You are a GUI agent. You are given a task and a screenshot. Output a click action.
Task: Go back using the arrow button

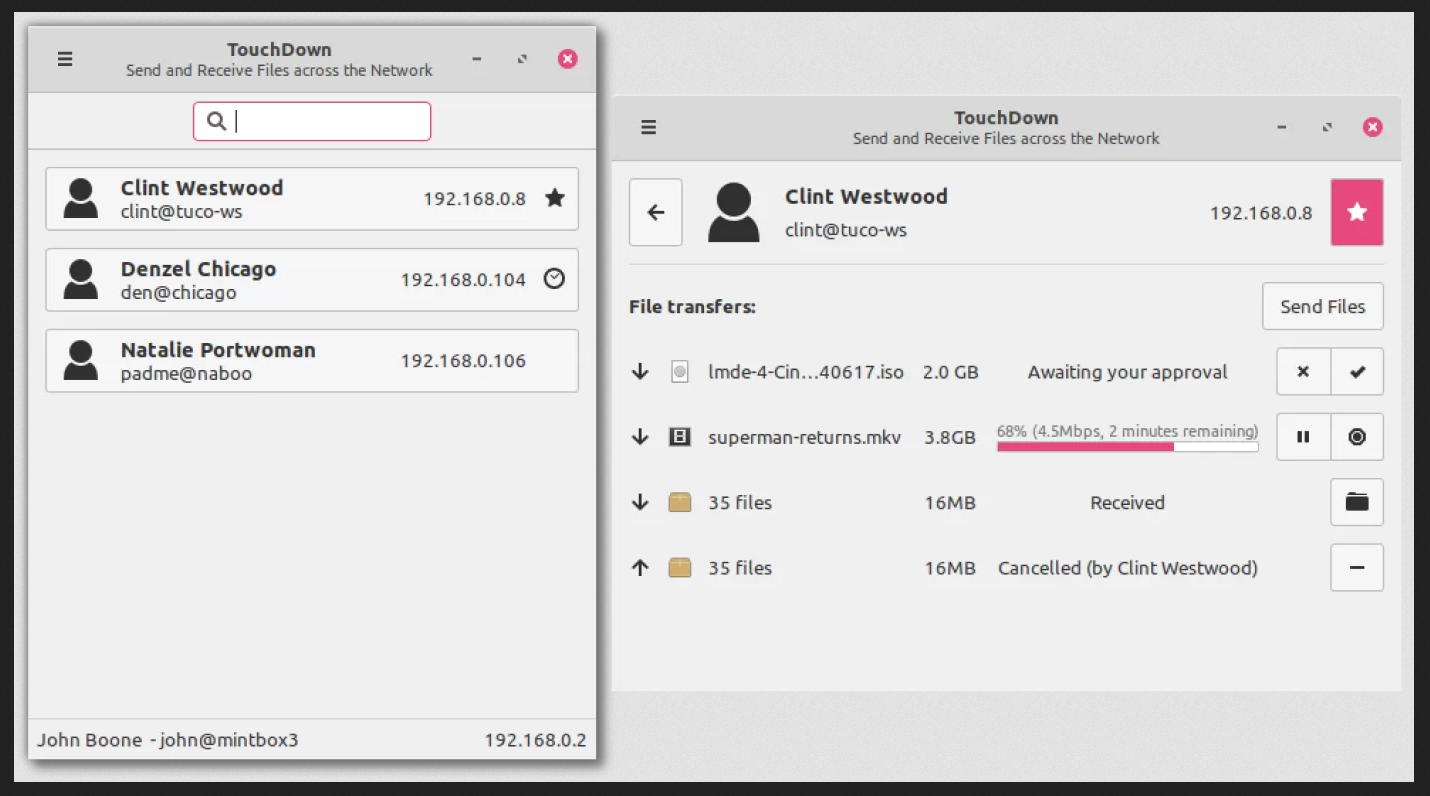tap(656, 212)
